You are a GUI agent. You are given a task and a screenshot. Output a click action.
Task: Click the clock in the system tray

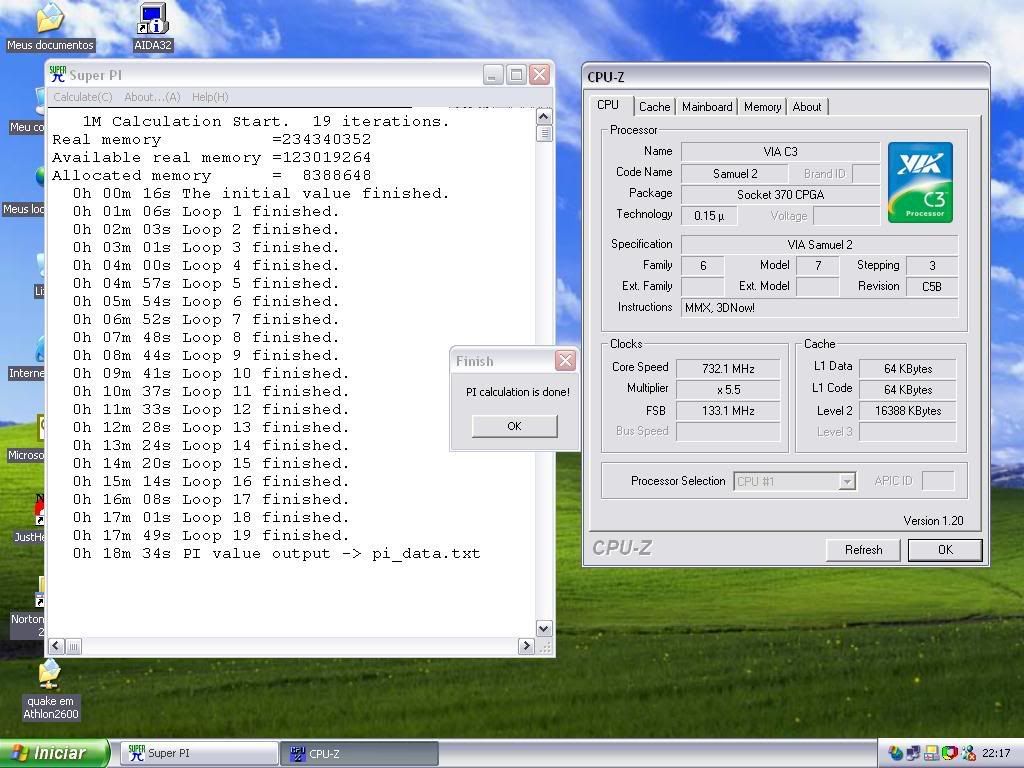(x=996, y=753)
